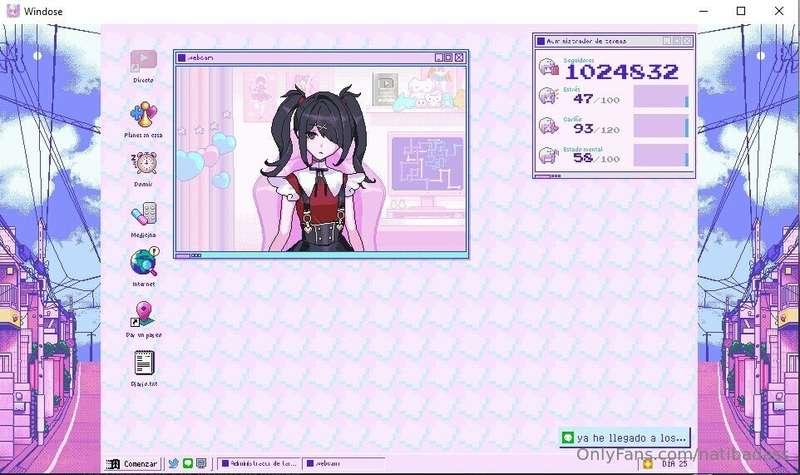Image resolution: width=800 pixels, height=475 pixels.
Task: Open the Directo streaming desktop icon
Action: [143, 62]
